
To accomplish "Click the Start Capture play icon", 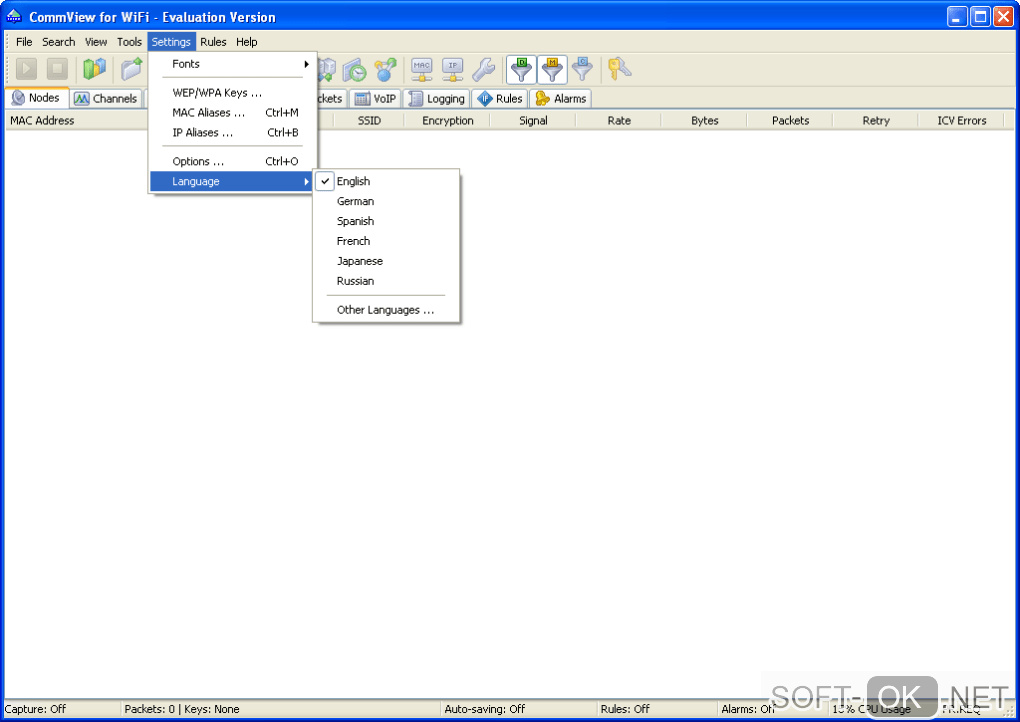I will pos(26,69).
